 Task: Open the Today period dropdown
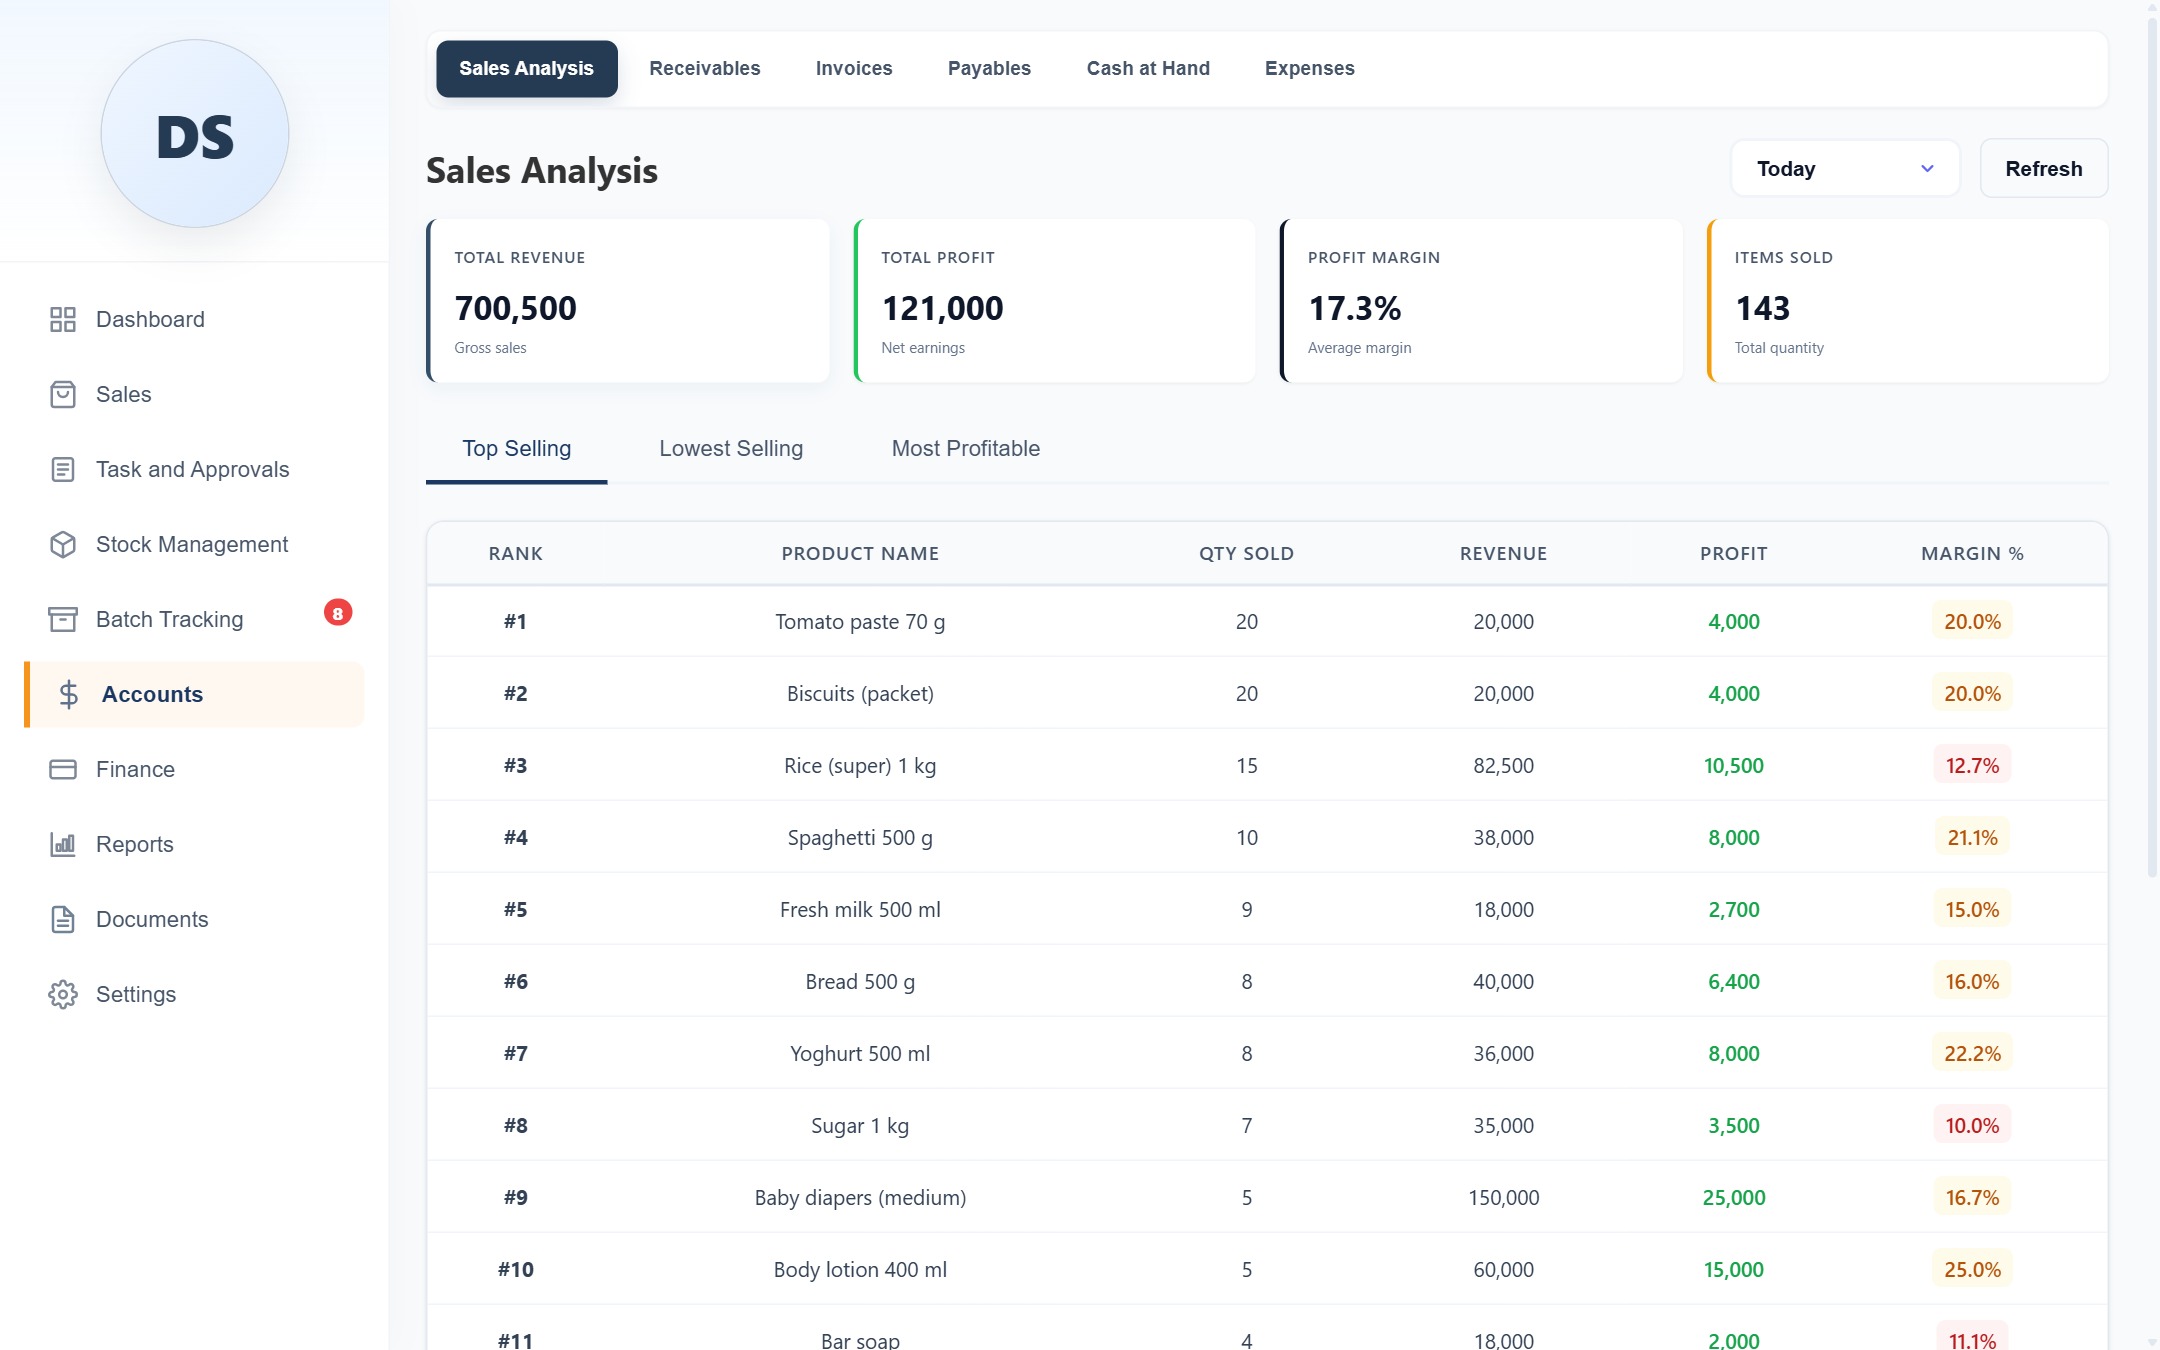click(x=1845, y=169)
